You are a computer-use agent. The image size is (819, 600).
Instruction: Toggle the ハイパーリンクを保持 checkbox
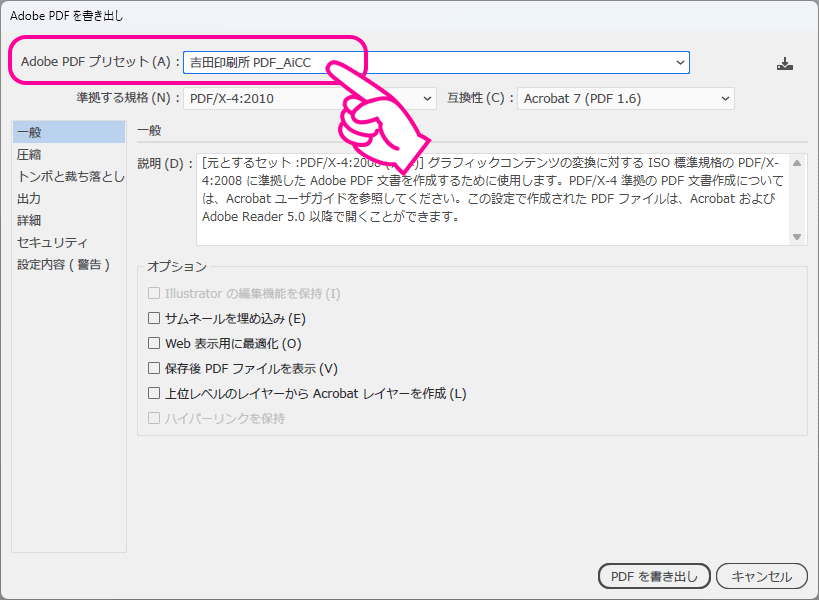154,418
